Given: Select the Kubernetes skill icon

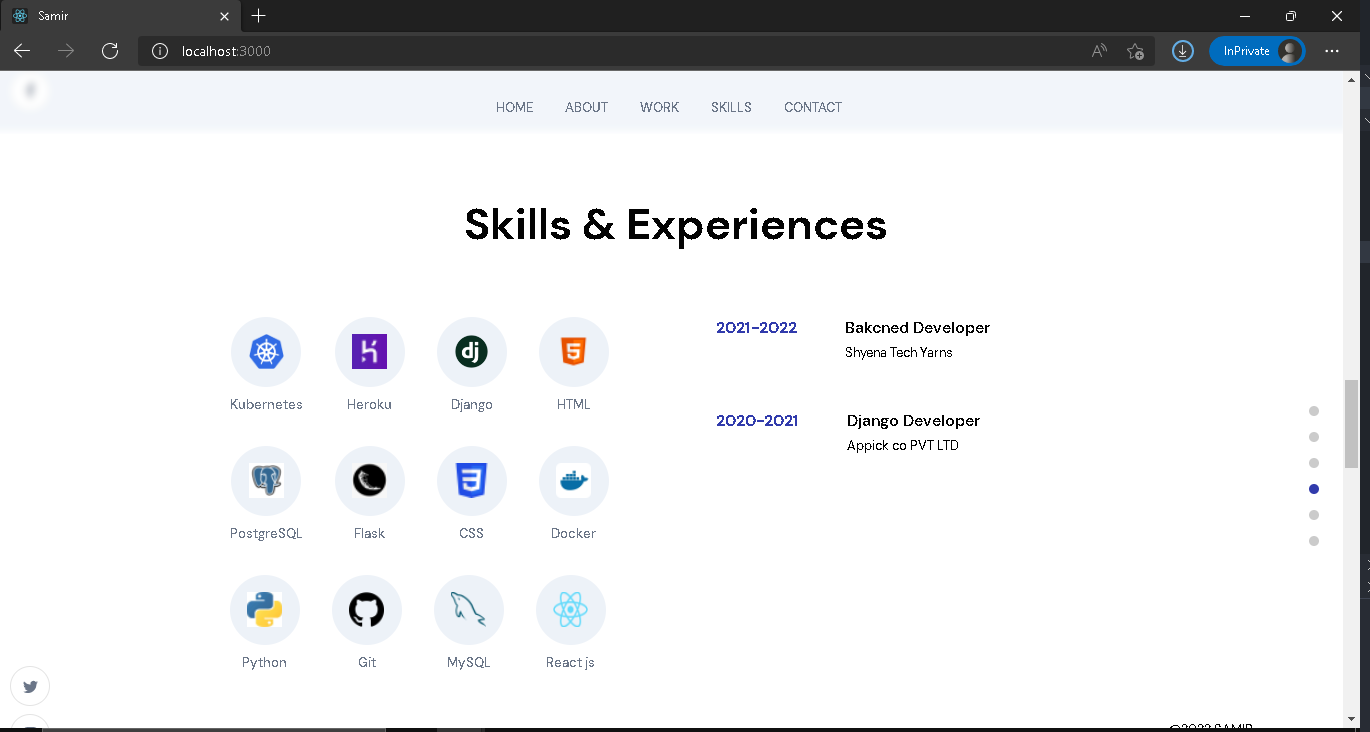Looking at the screenshot, I should [x=265, y=351].
